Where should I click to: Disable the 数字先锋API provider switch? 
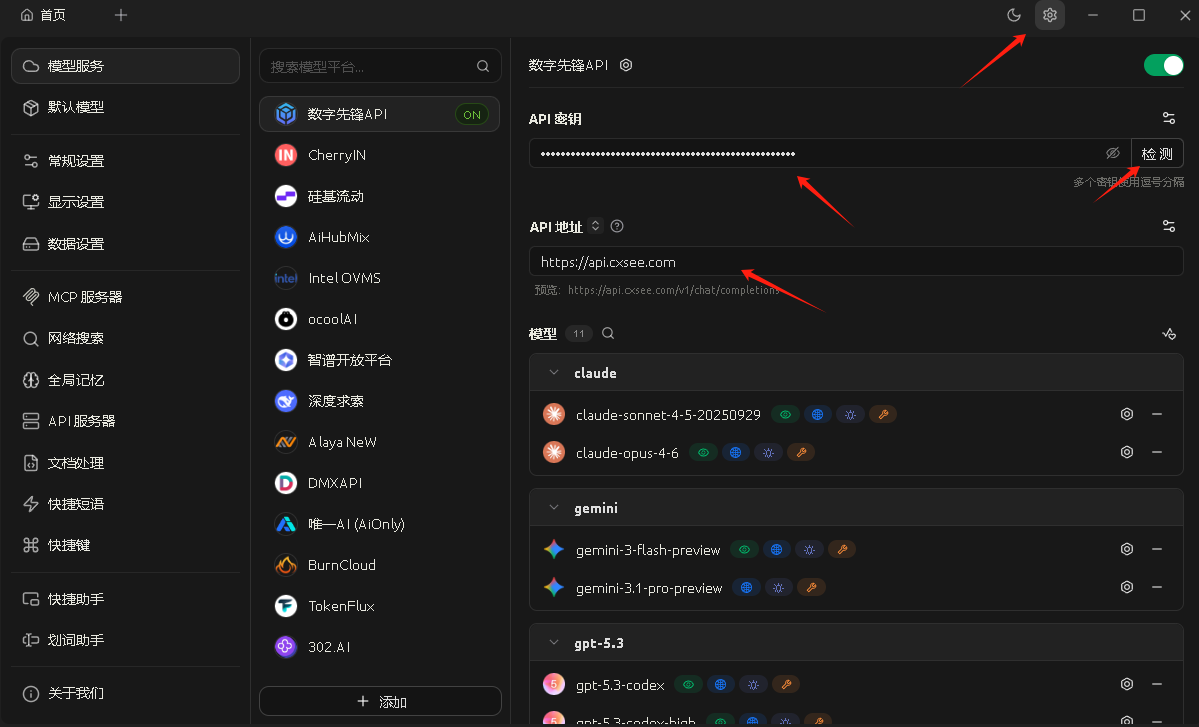pyautogui.click(x=1163, y=65)
